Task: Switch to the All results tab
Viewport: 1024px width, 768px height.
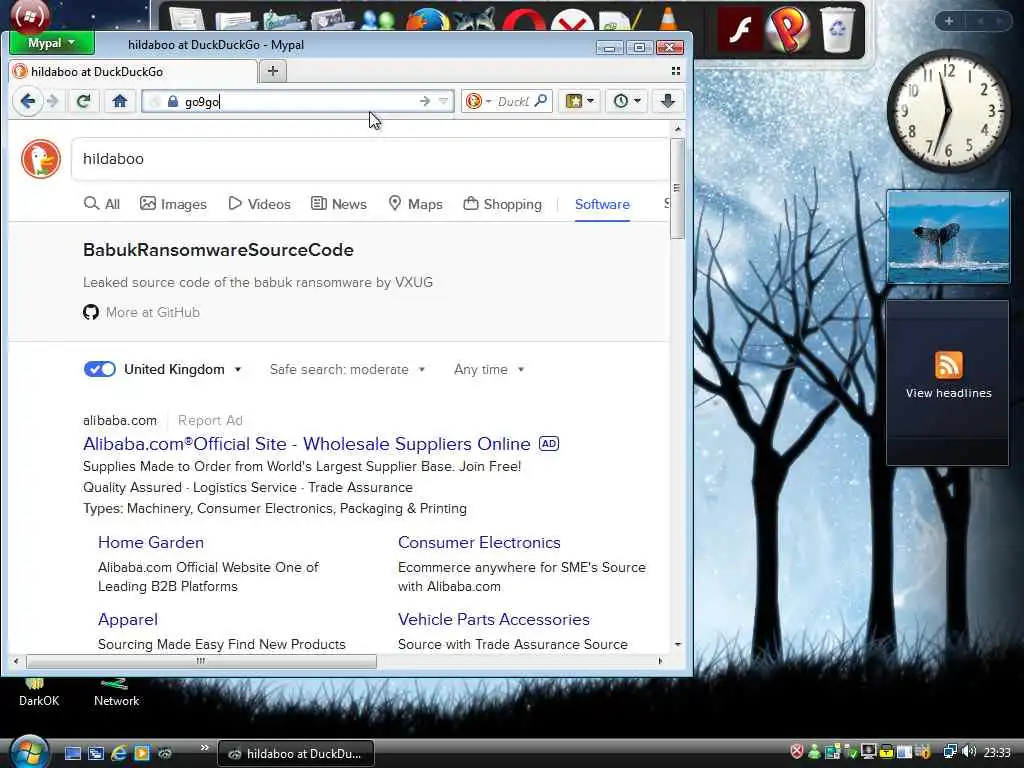Action: click(x=102, y=204)
